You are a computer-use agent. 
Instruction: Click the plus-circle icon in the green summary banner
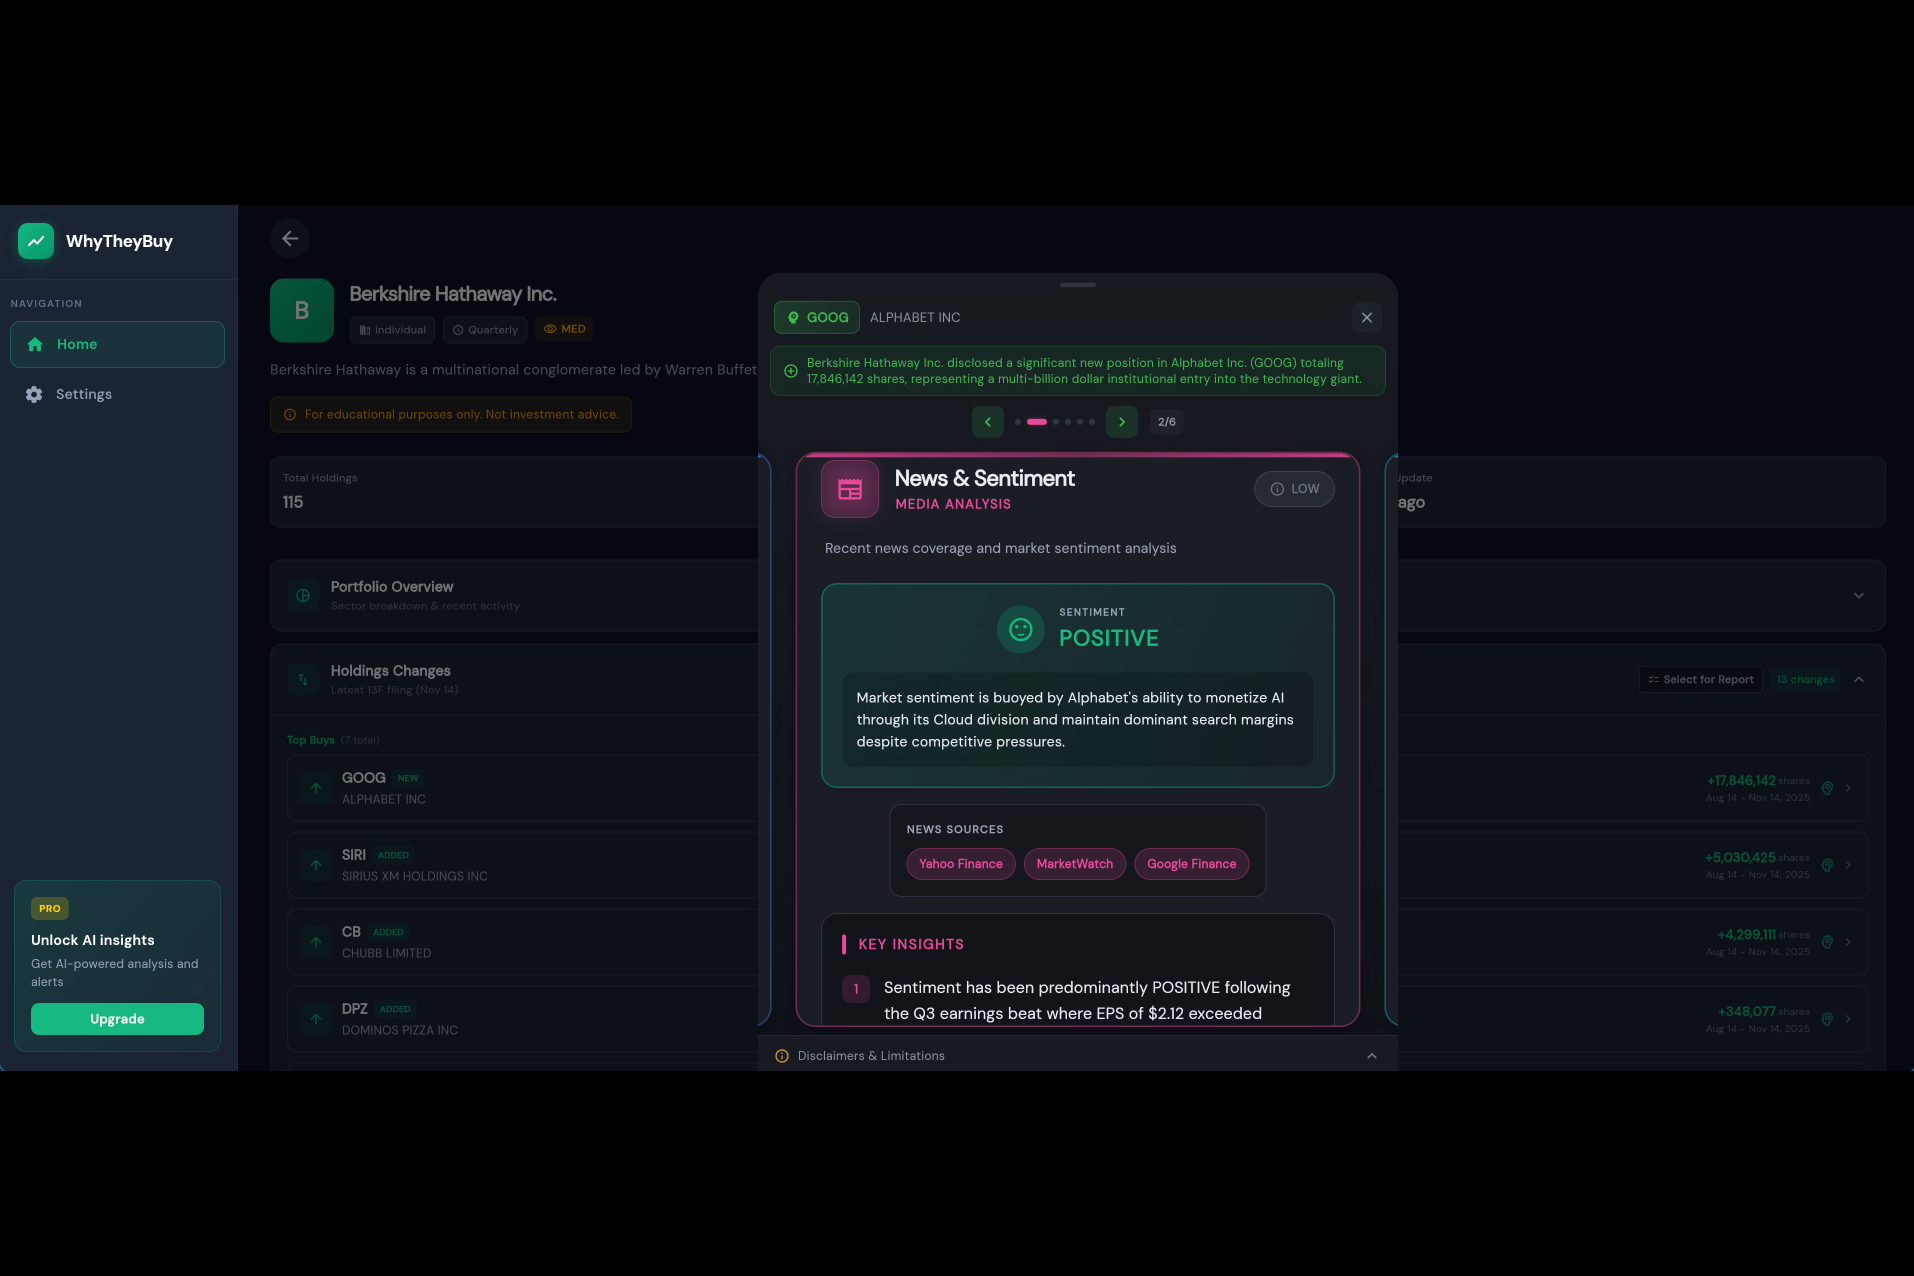click(x=791, y=371)
